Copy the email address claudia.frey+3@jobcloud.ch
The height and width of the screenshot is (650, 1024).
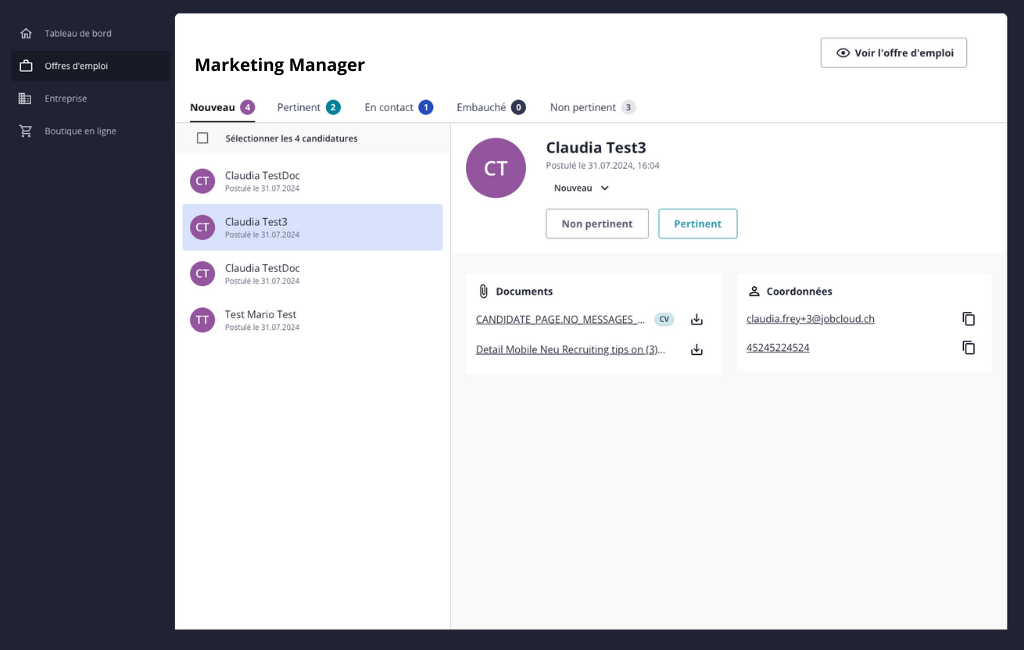(x=968, y=319)
